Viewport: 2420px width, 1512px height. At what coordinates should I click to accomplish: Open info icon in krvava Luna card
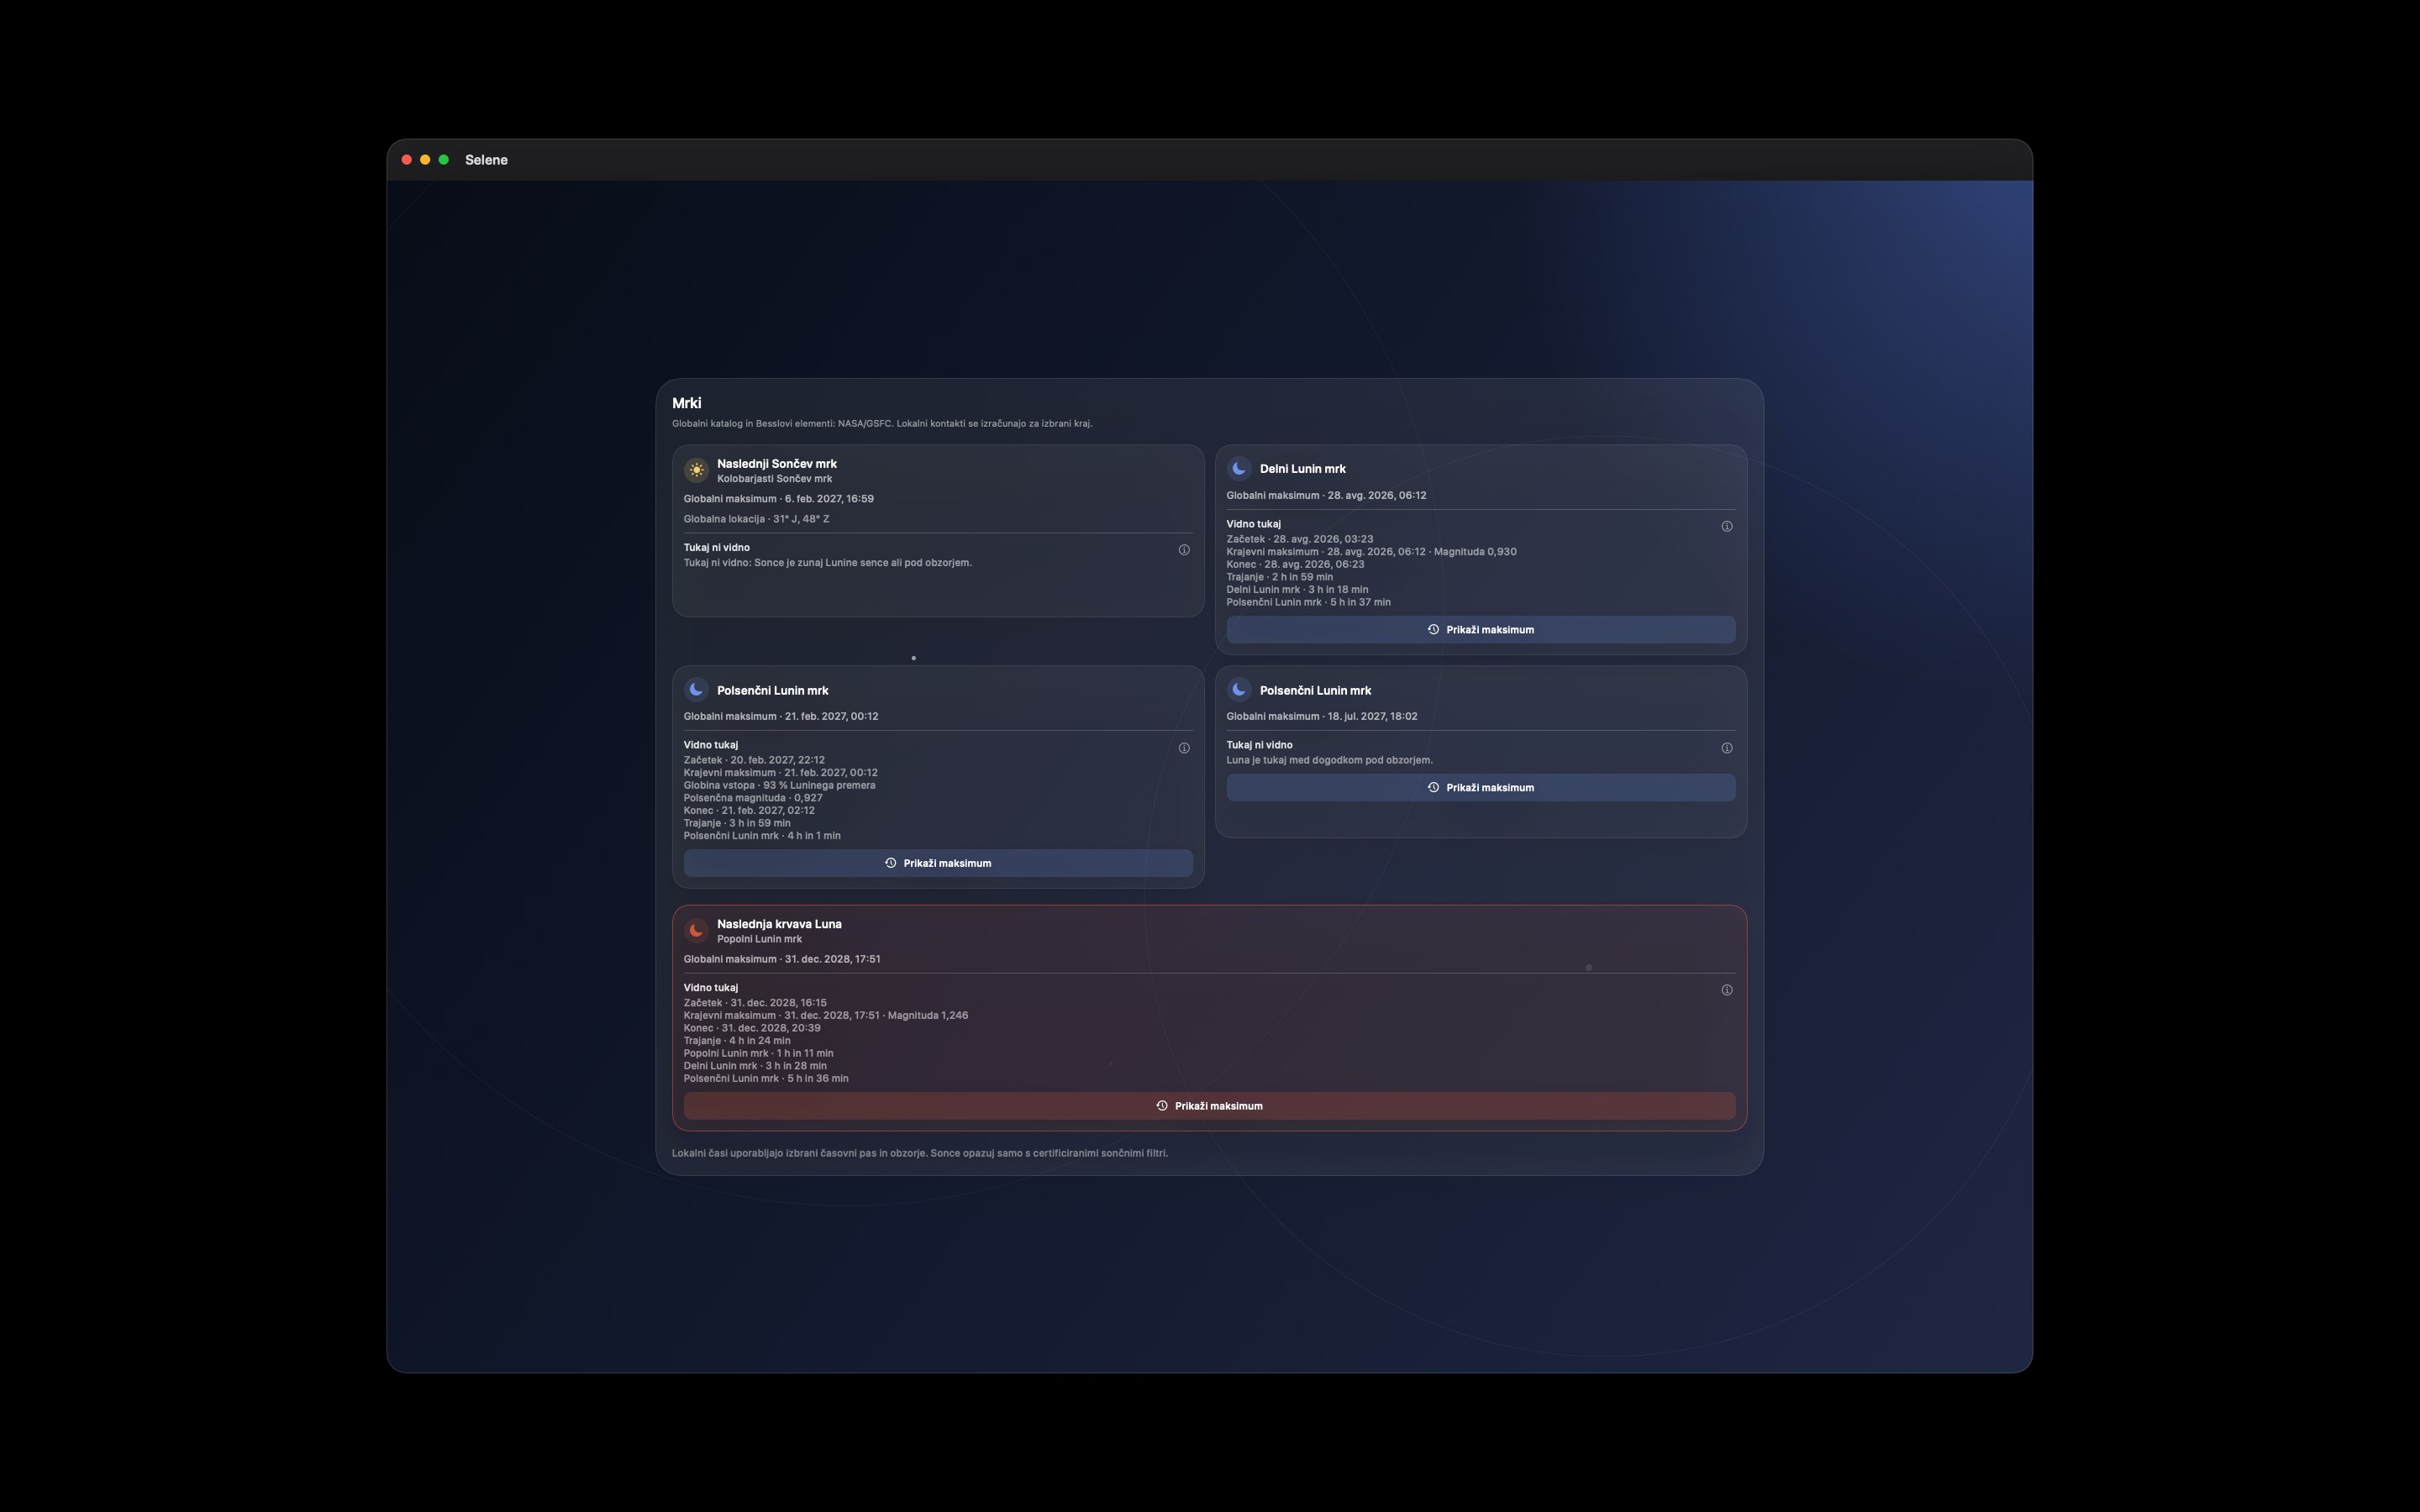pos(1727,990)
